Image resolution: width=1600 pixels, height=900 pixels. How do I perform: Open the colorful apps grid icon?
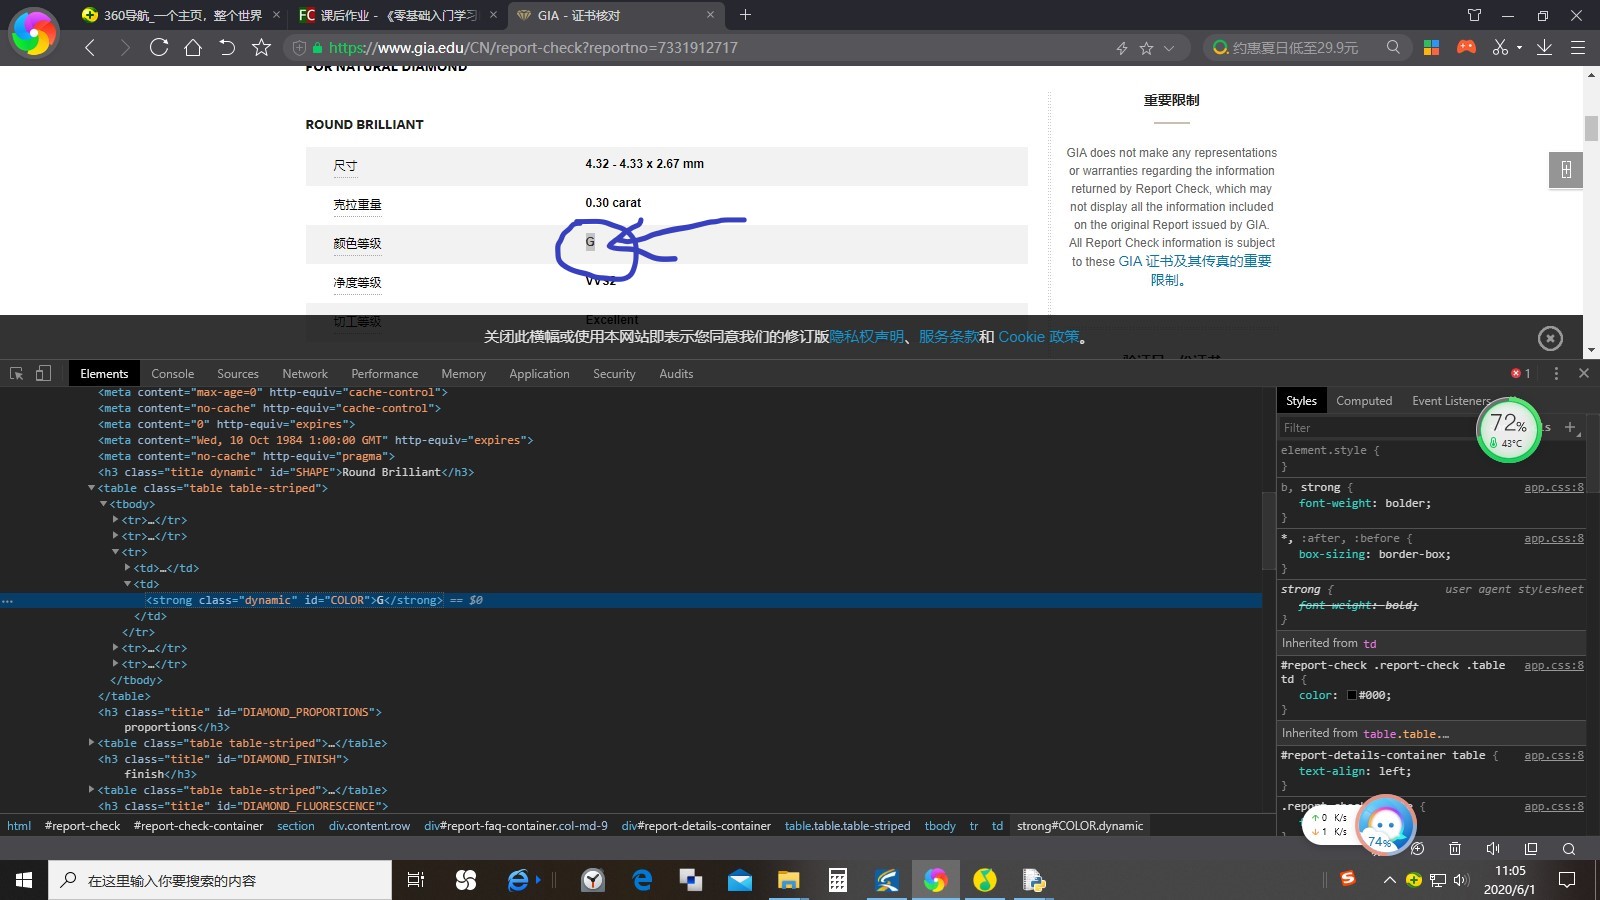(1431, 47)
